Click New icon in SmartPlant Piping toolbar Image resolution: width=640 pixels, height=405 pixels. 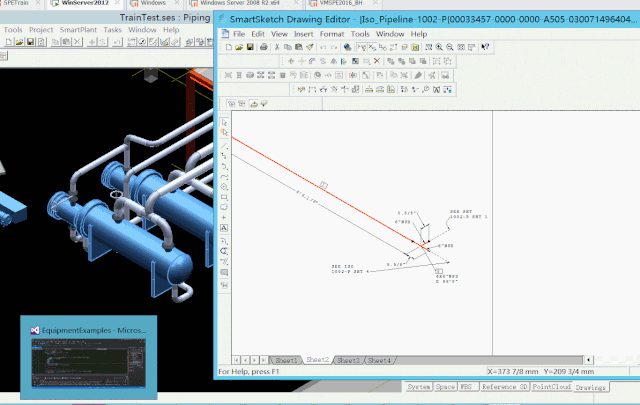click(9, 42)
